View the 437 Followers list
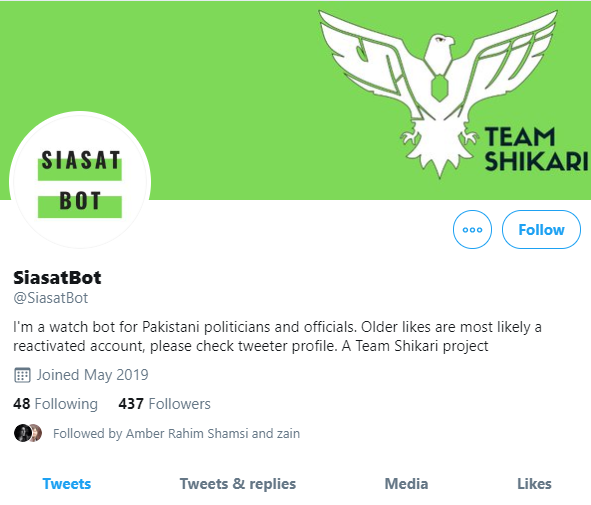 click(164, 404)
